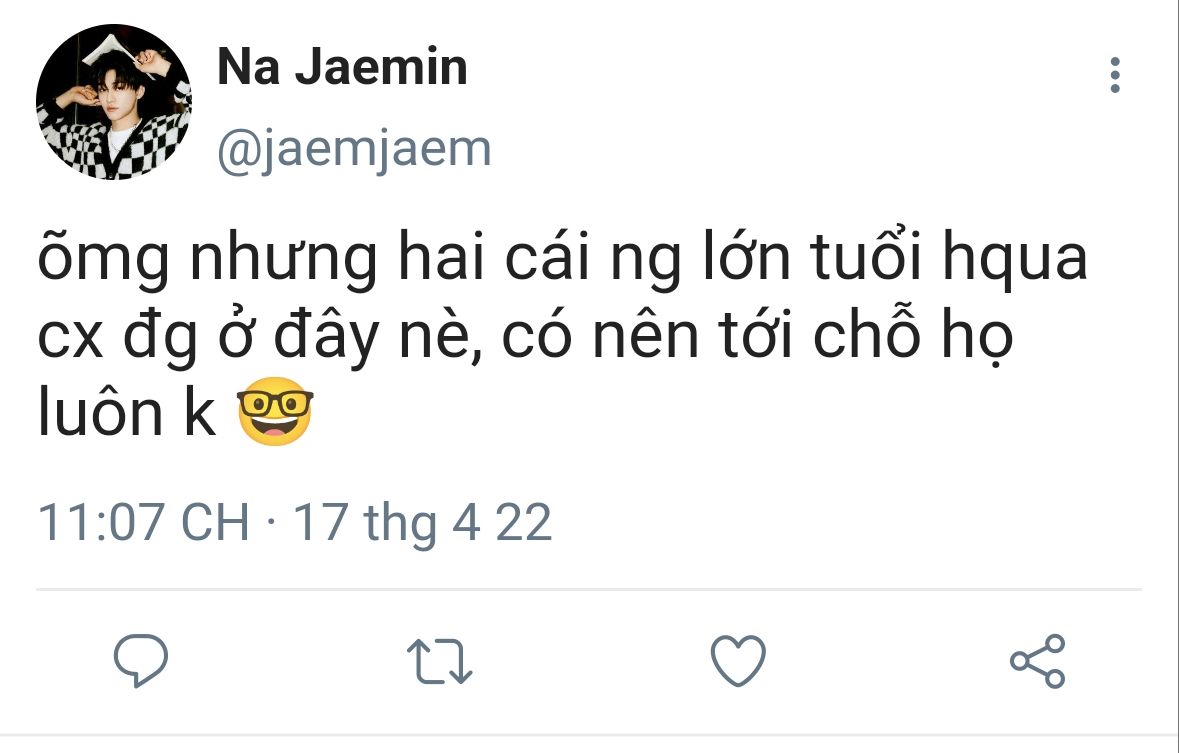Click the divider line above action icons
Screen dimensions: 1179x753
(589, 589)
